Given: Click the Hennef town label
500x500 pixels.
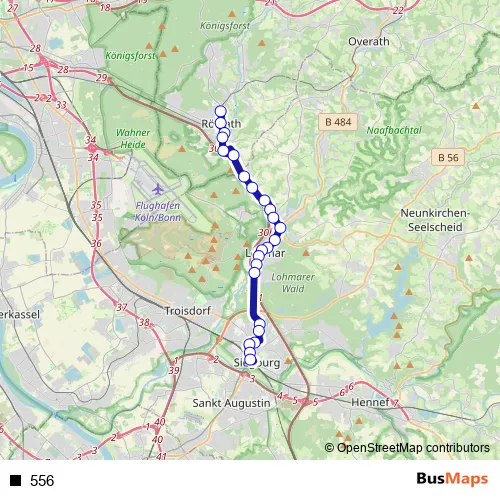Looking at the screenshot, I should click(370, 402).
